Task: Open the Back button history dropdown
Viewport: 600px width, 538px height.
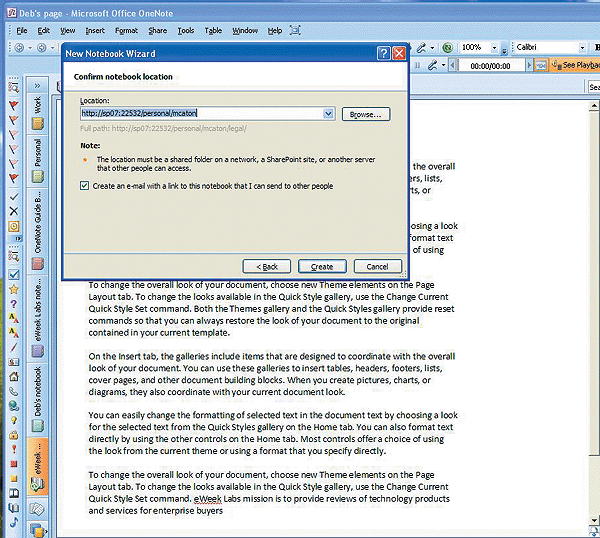Action: click(x=29, y=48)
